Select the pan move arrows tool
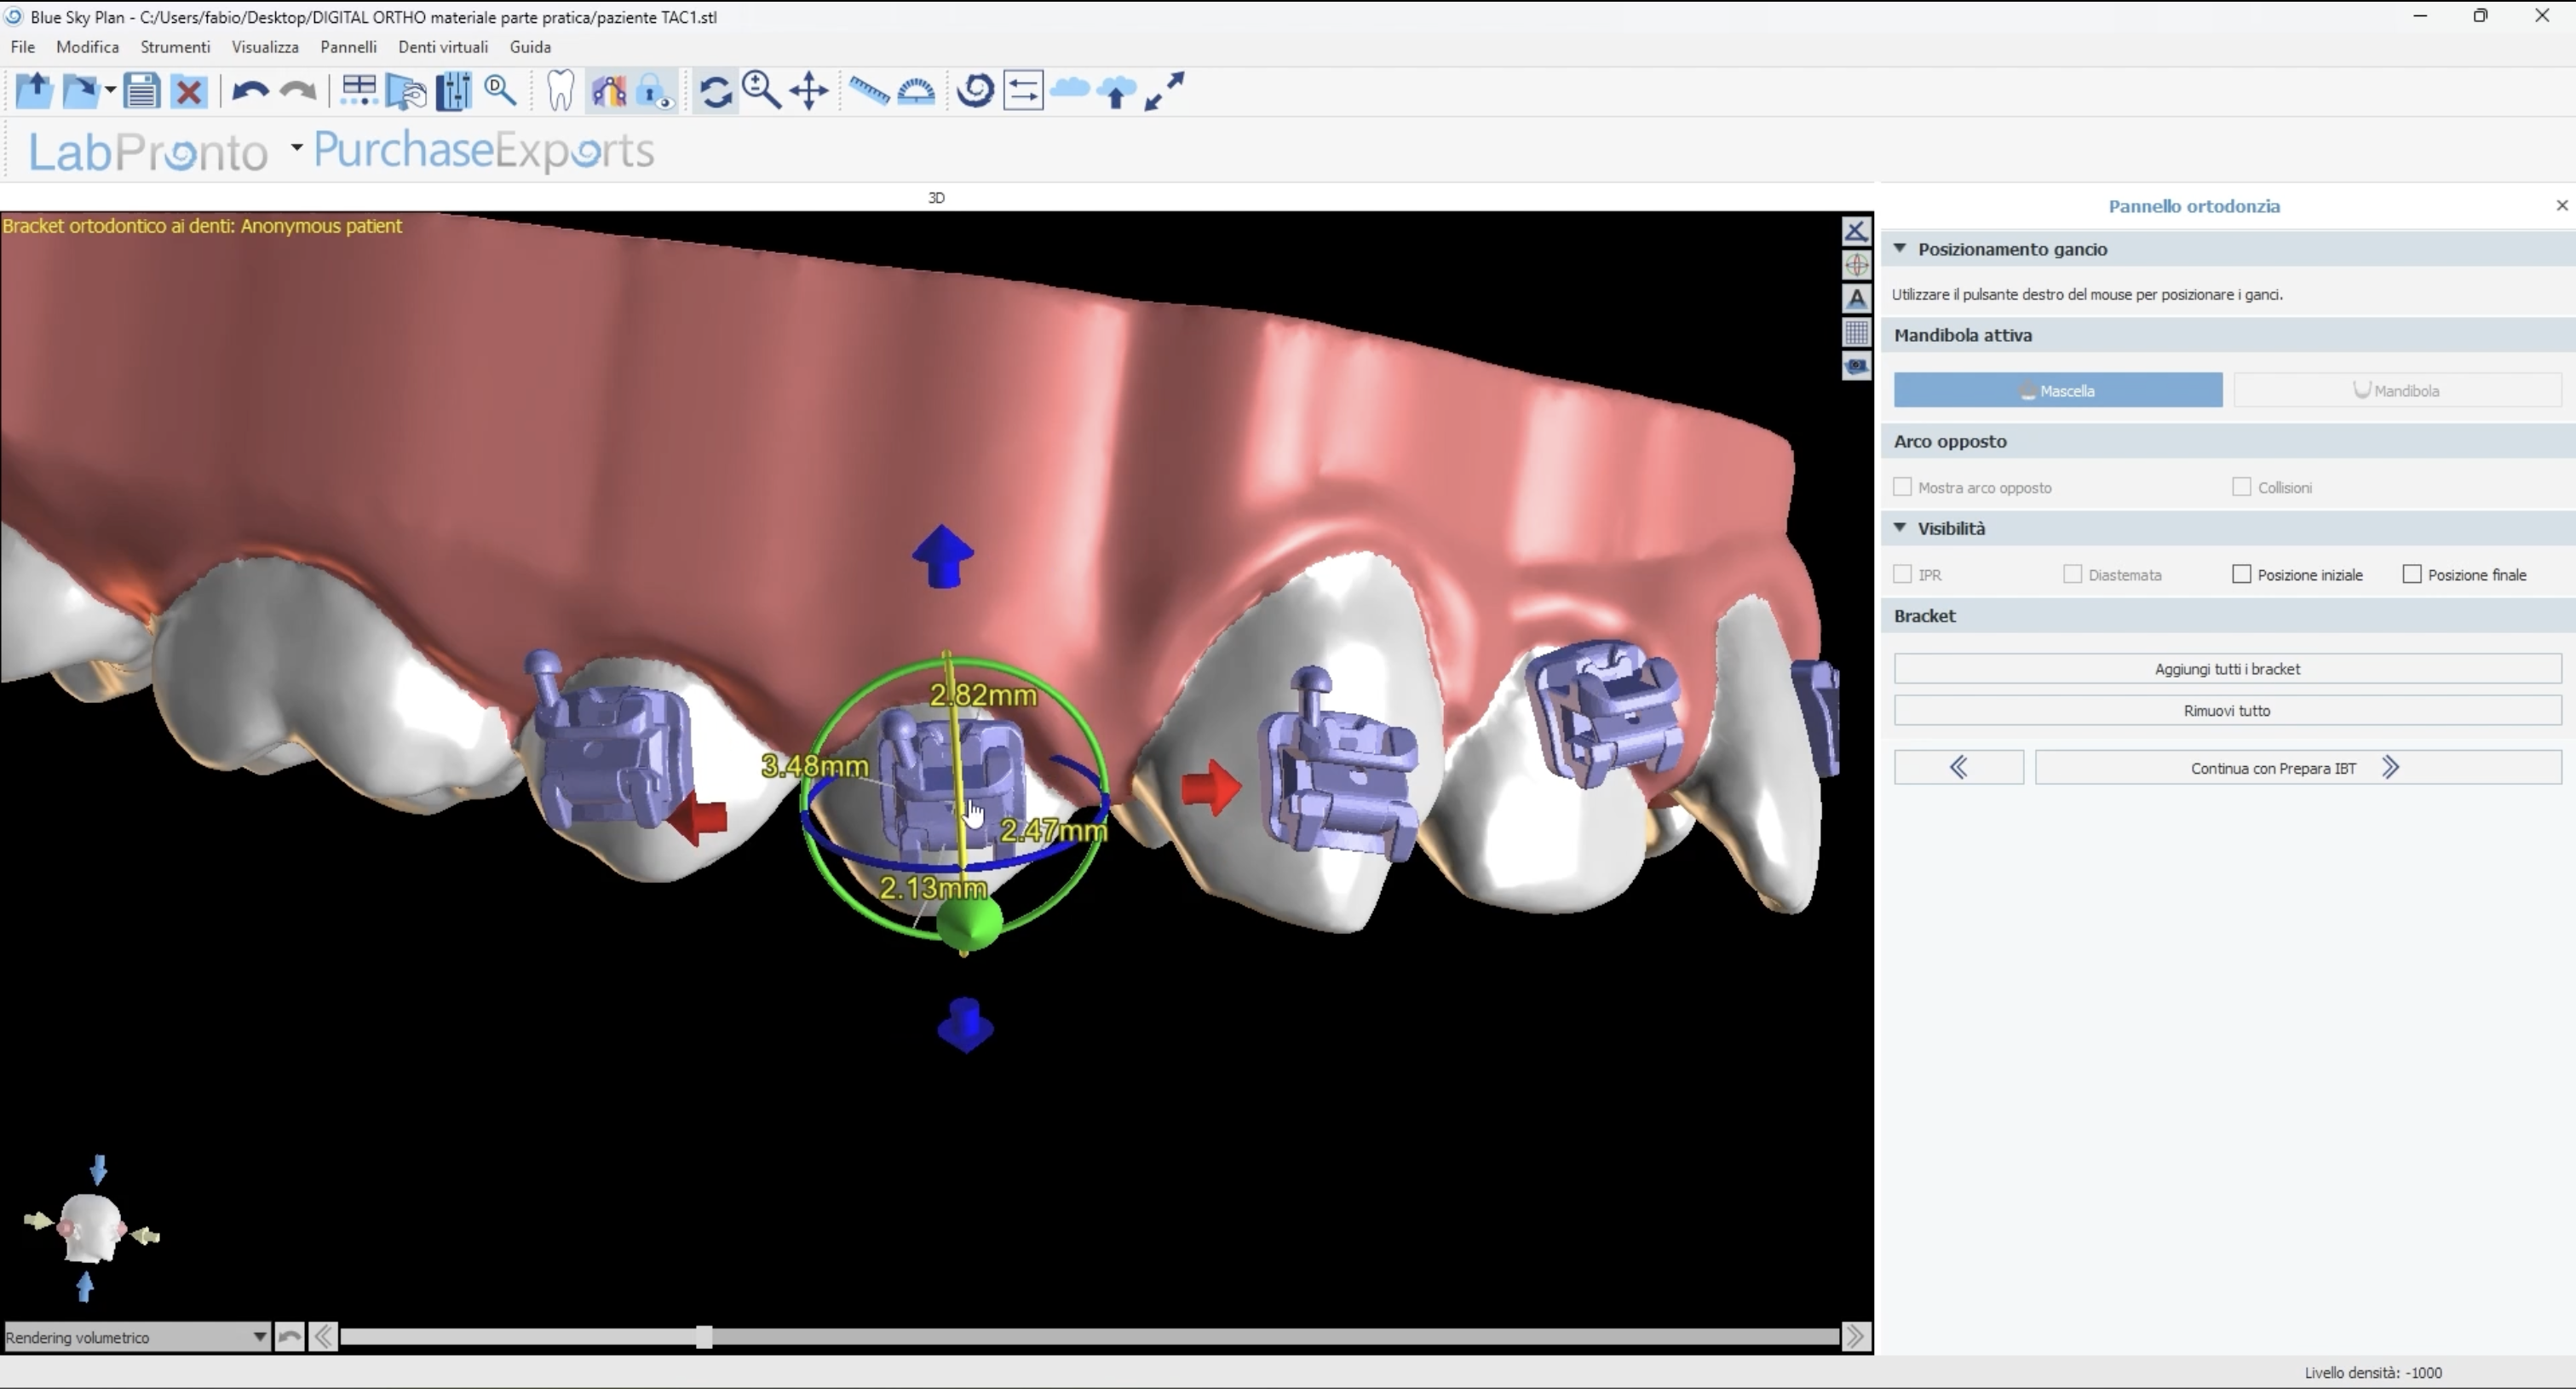Viewport: 2576px width, 1389px height. 809,91
